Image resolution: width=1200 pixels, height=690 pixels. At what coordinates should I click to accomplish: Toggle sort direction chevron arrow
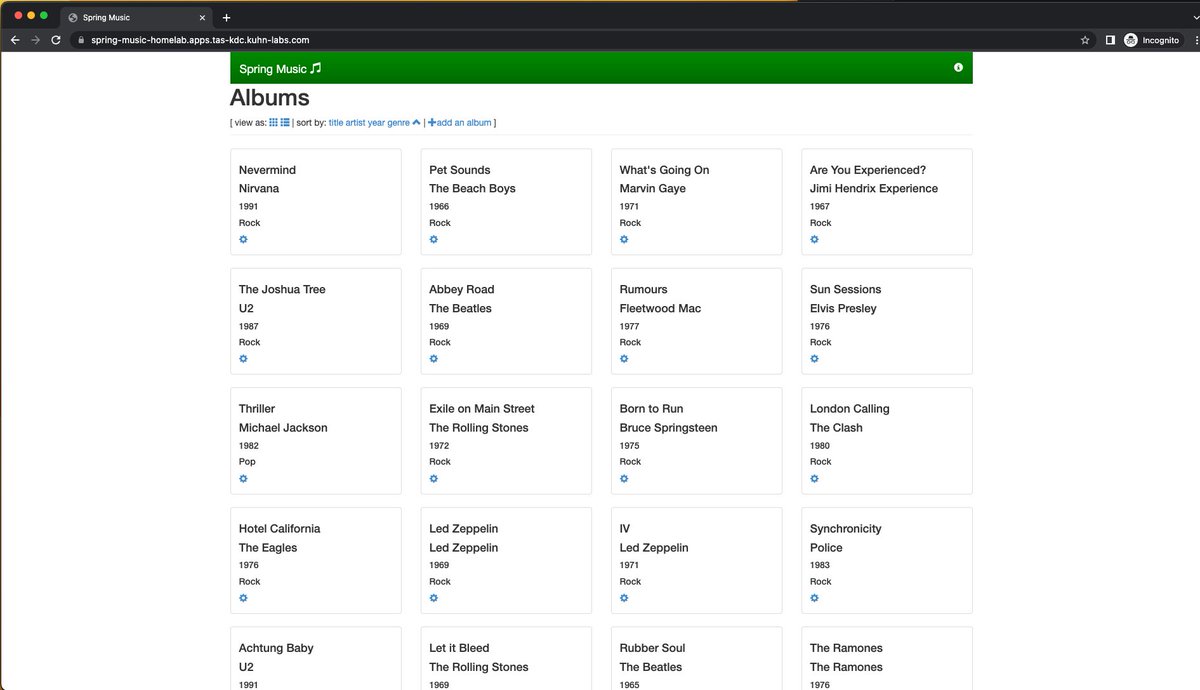tap(417, 122)
